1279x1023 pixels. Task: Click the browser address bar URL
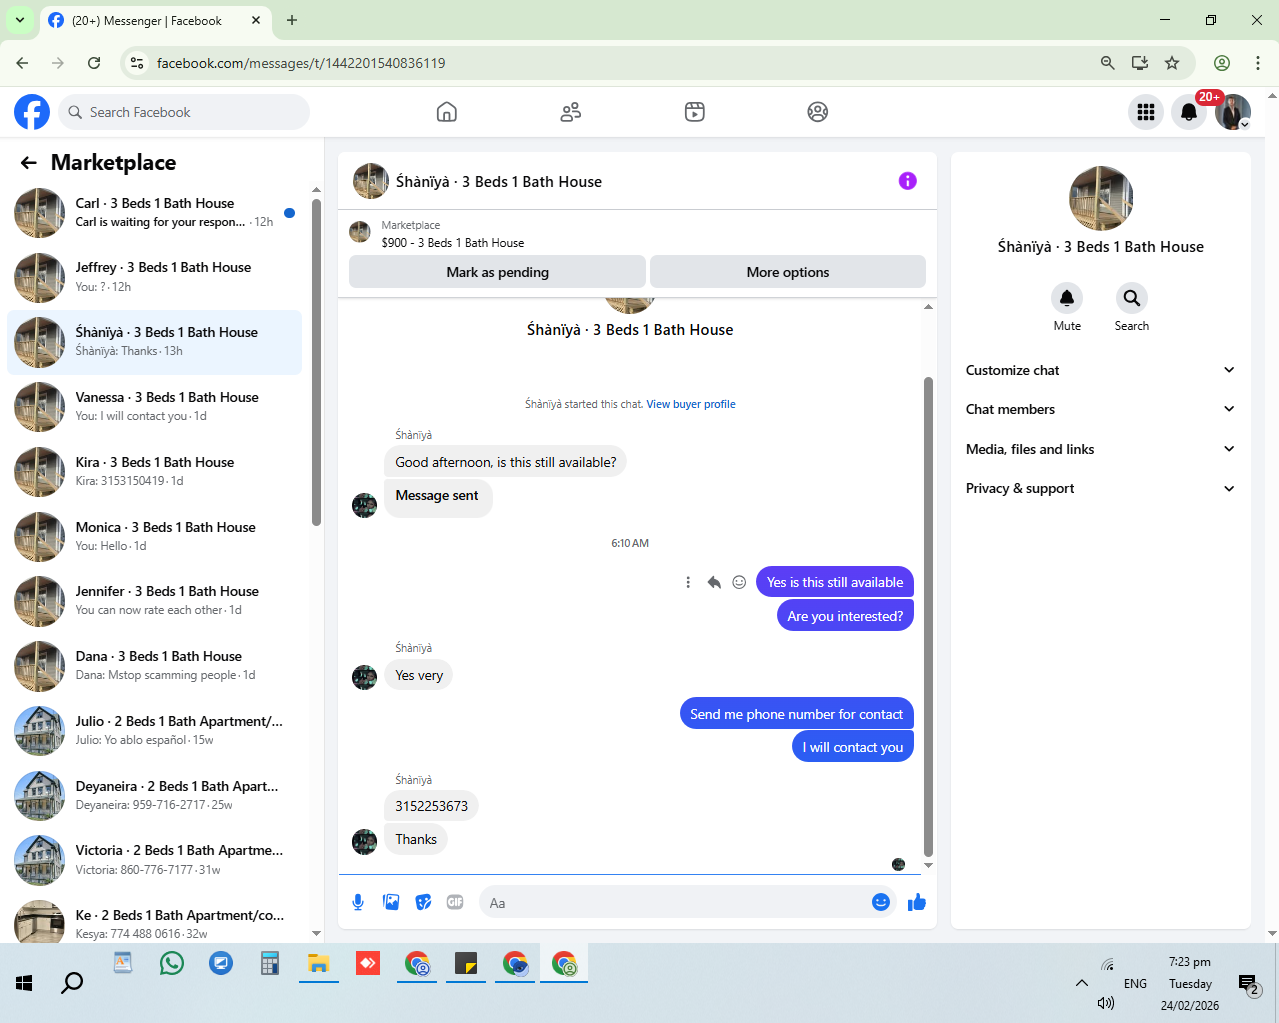coord(301,63)
